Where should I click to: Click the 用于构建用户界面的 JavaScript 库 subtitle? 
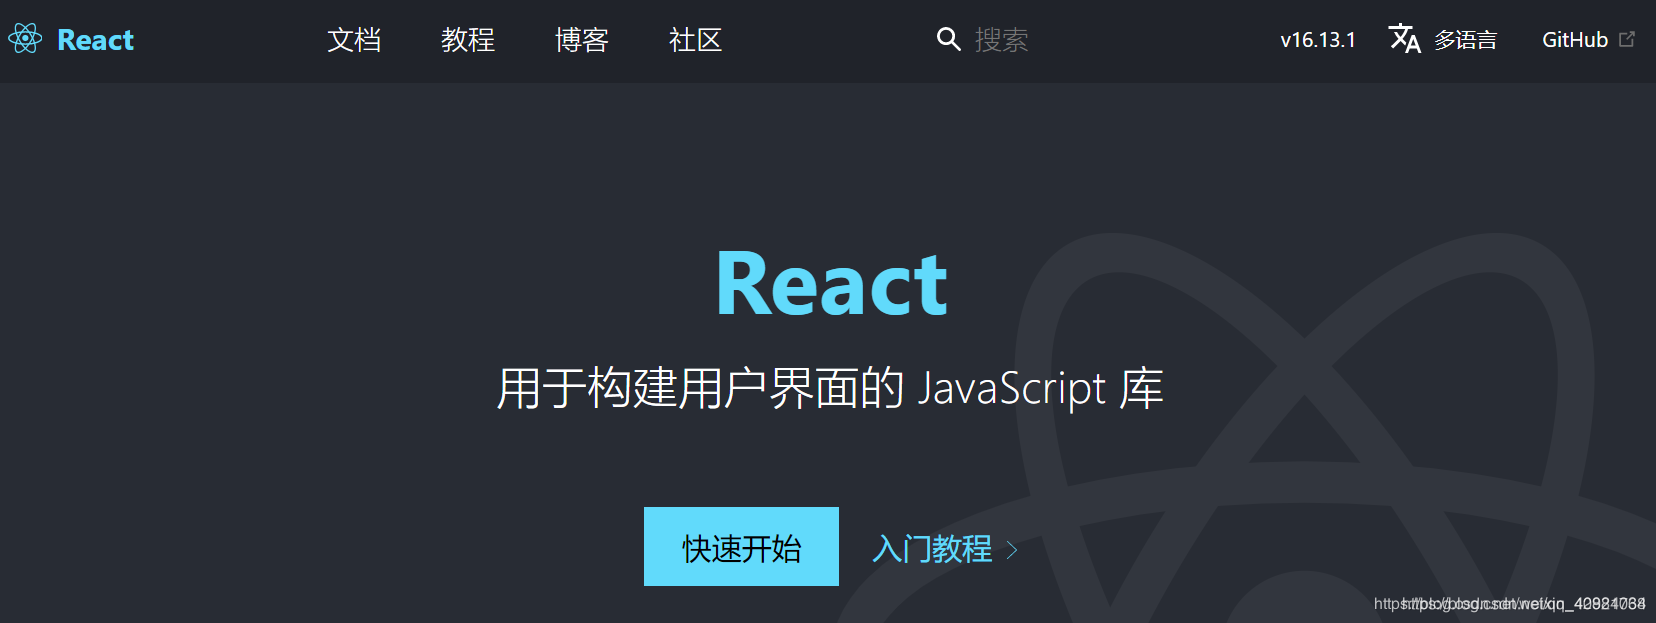pos(830,388)
